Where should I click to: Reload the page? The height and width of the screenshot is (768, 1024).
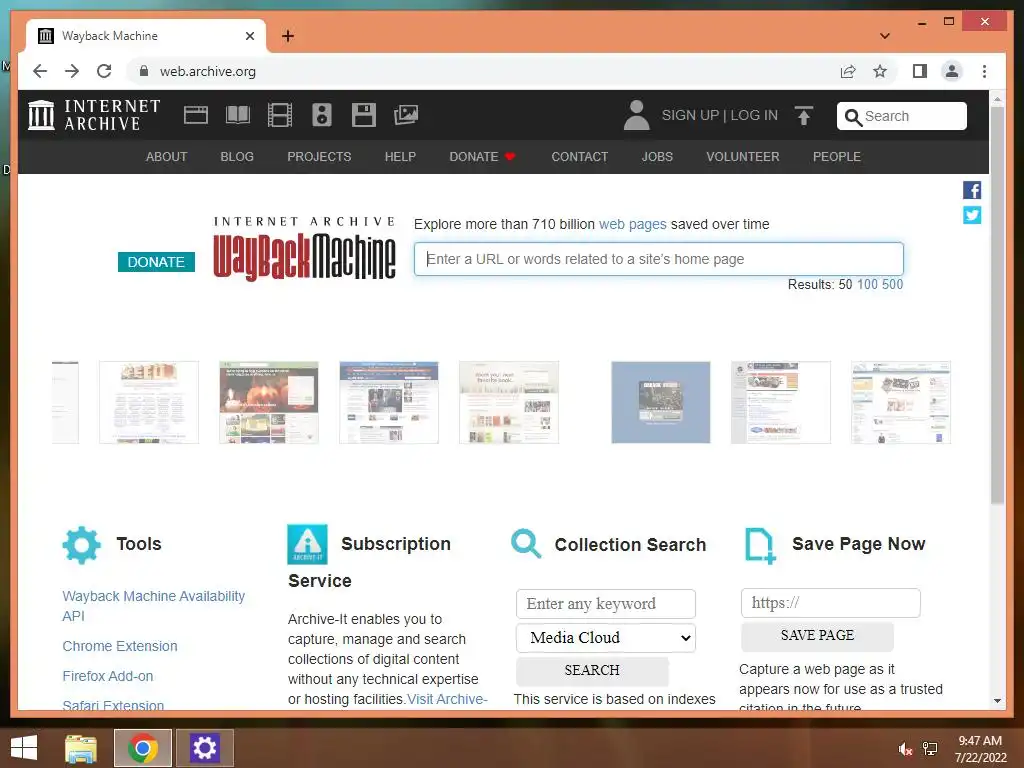click(x=104, y=71)
